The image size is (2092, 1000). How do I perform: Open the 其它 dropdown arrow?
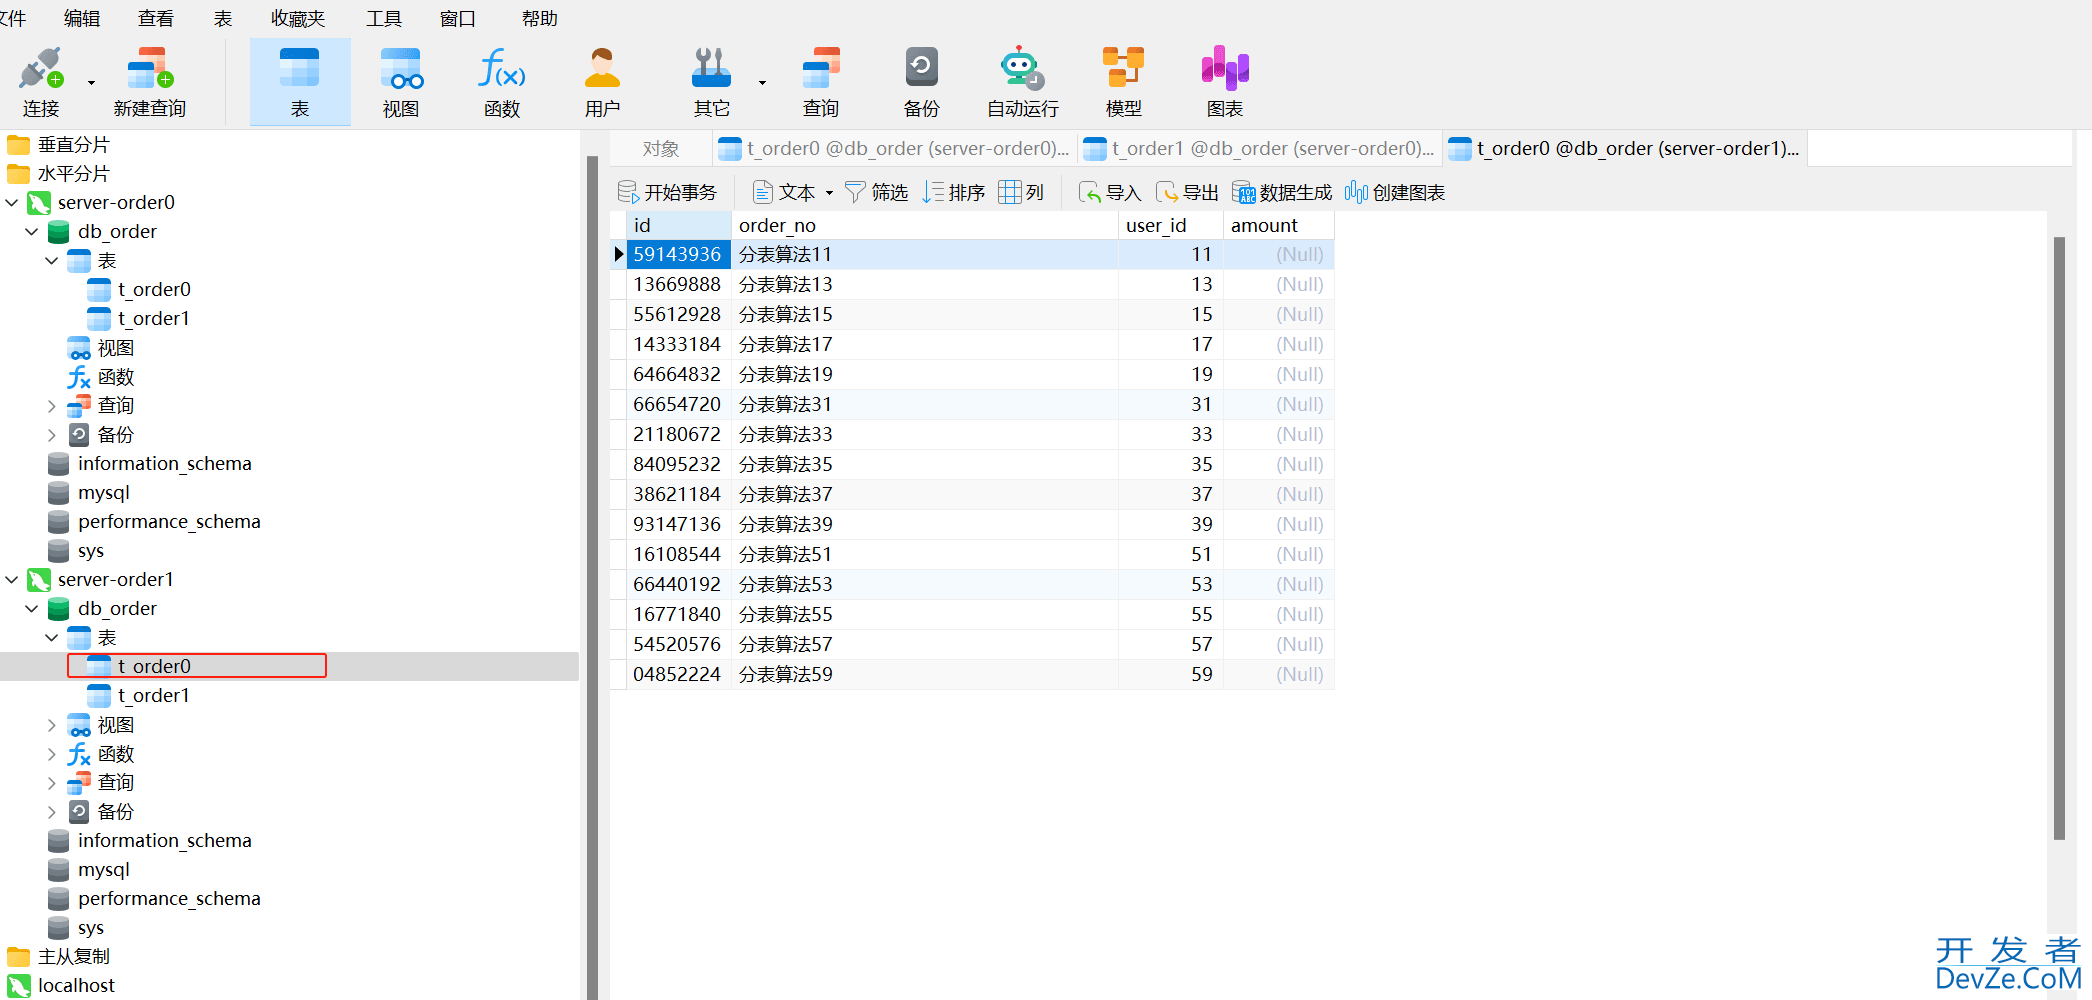tap(762, 83)
